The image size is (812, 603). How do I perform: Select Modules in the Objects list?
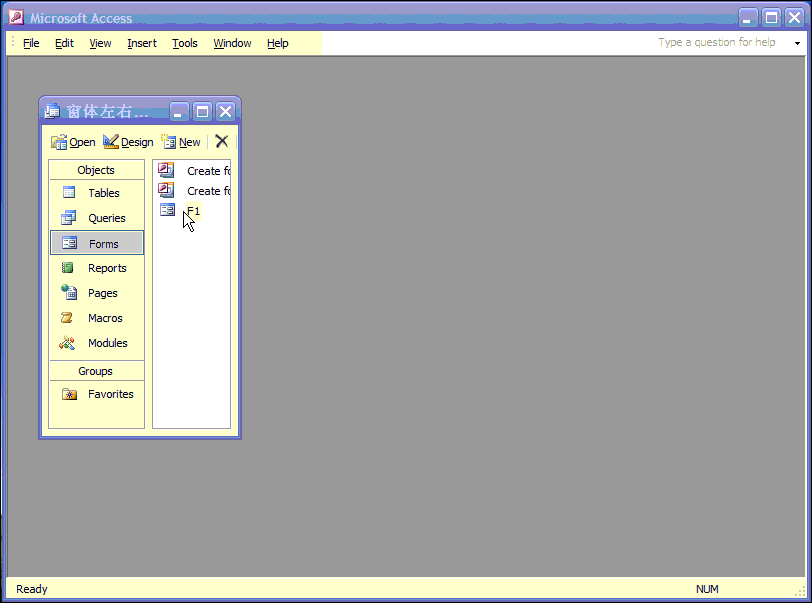tap(97, 343)
